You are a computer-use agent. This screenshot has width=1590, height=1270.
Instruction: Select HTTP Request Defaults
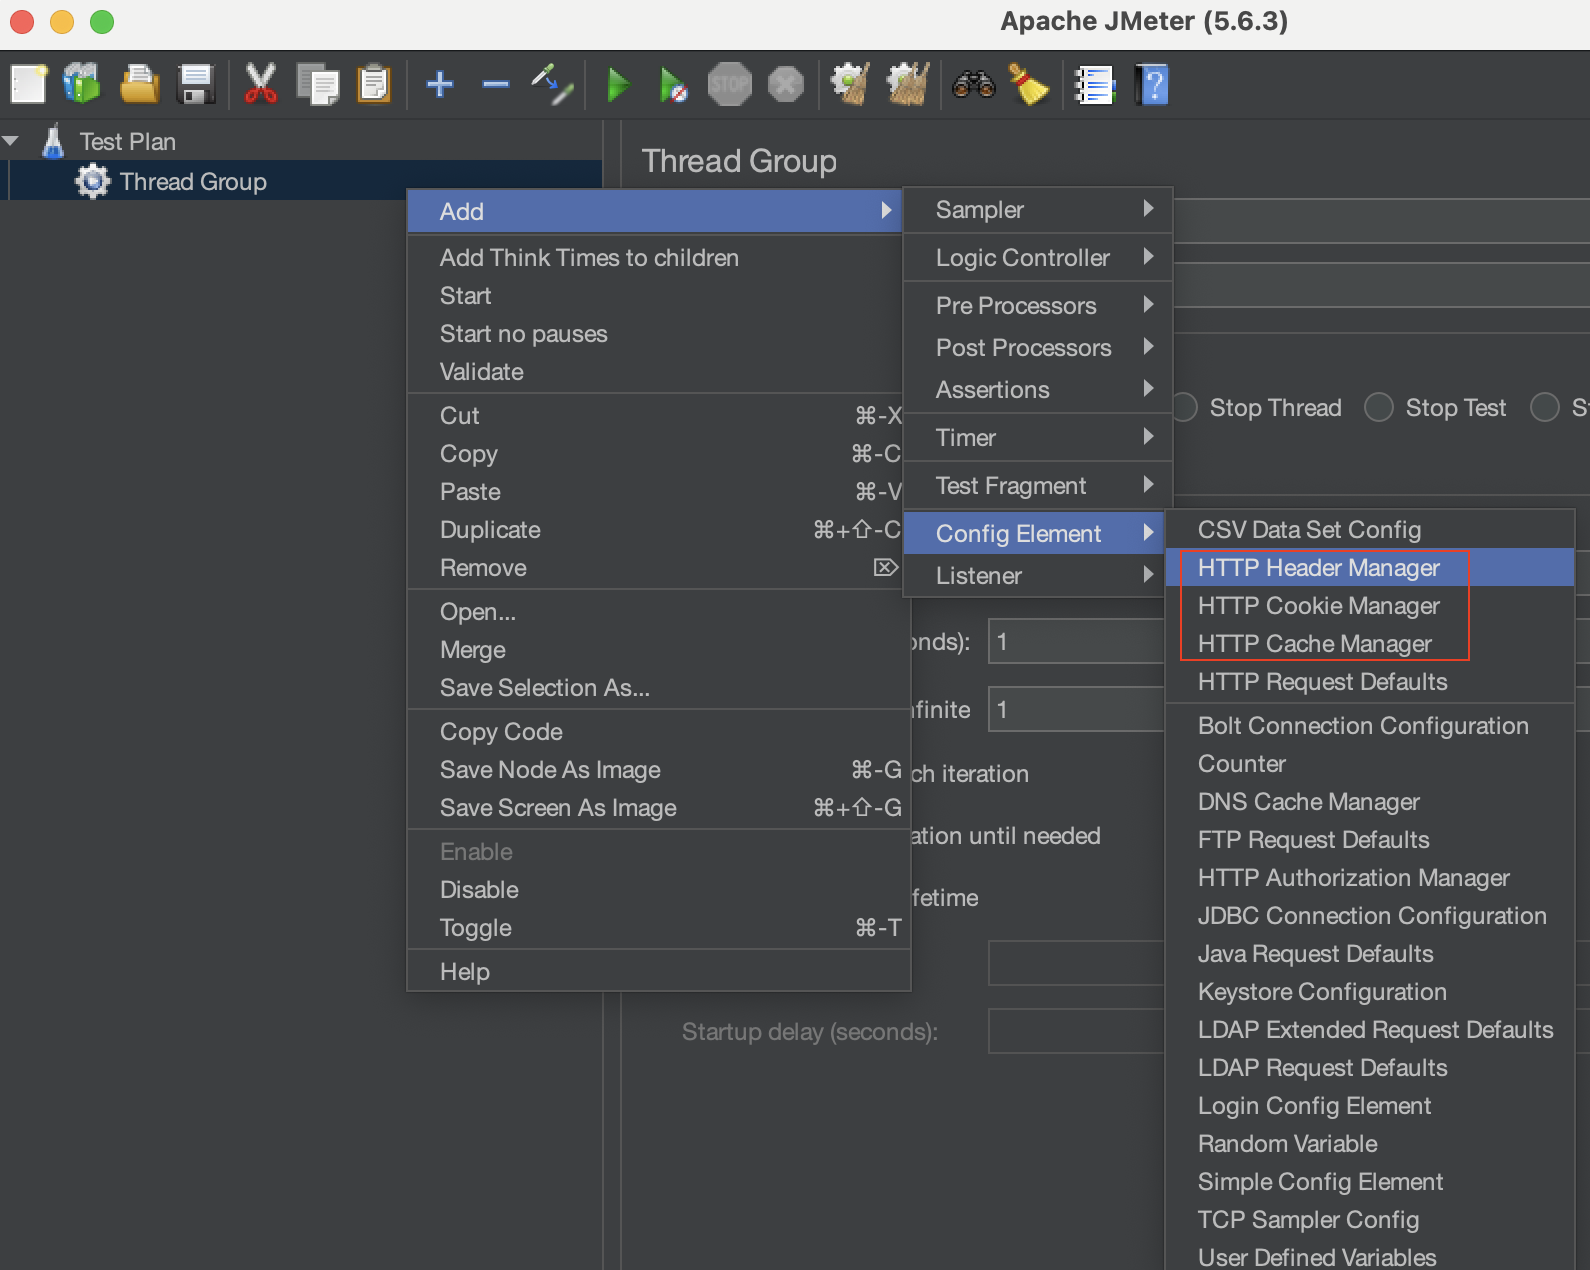(x=1369, y=682)
